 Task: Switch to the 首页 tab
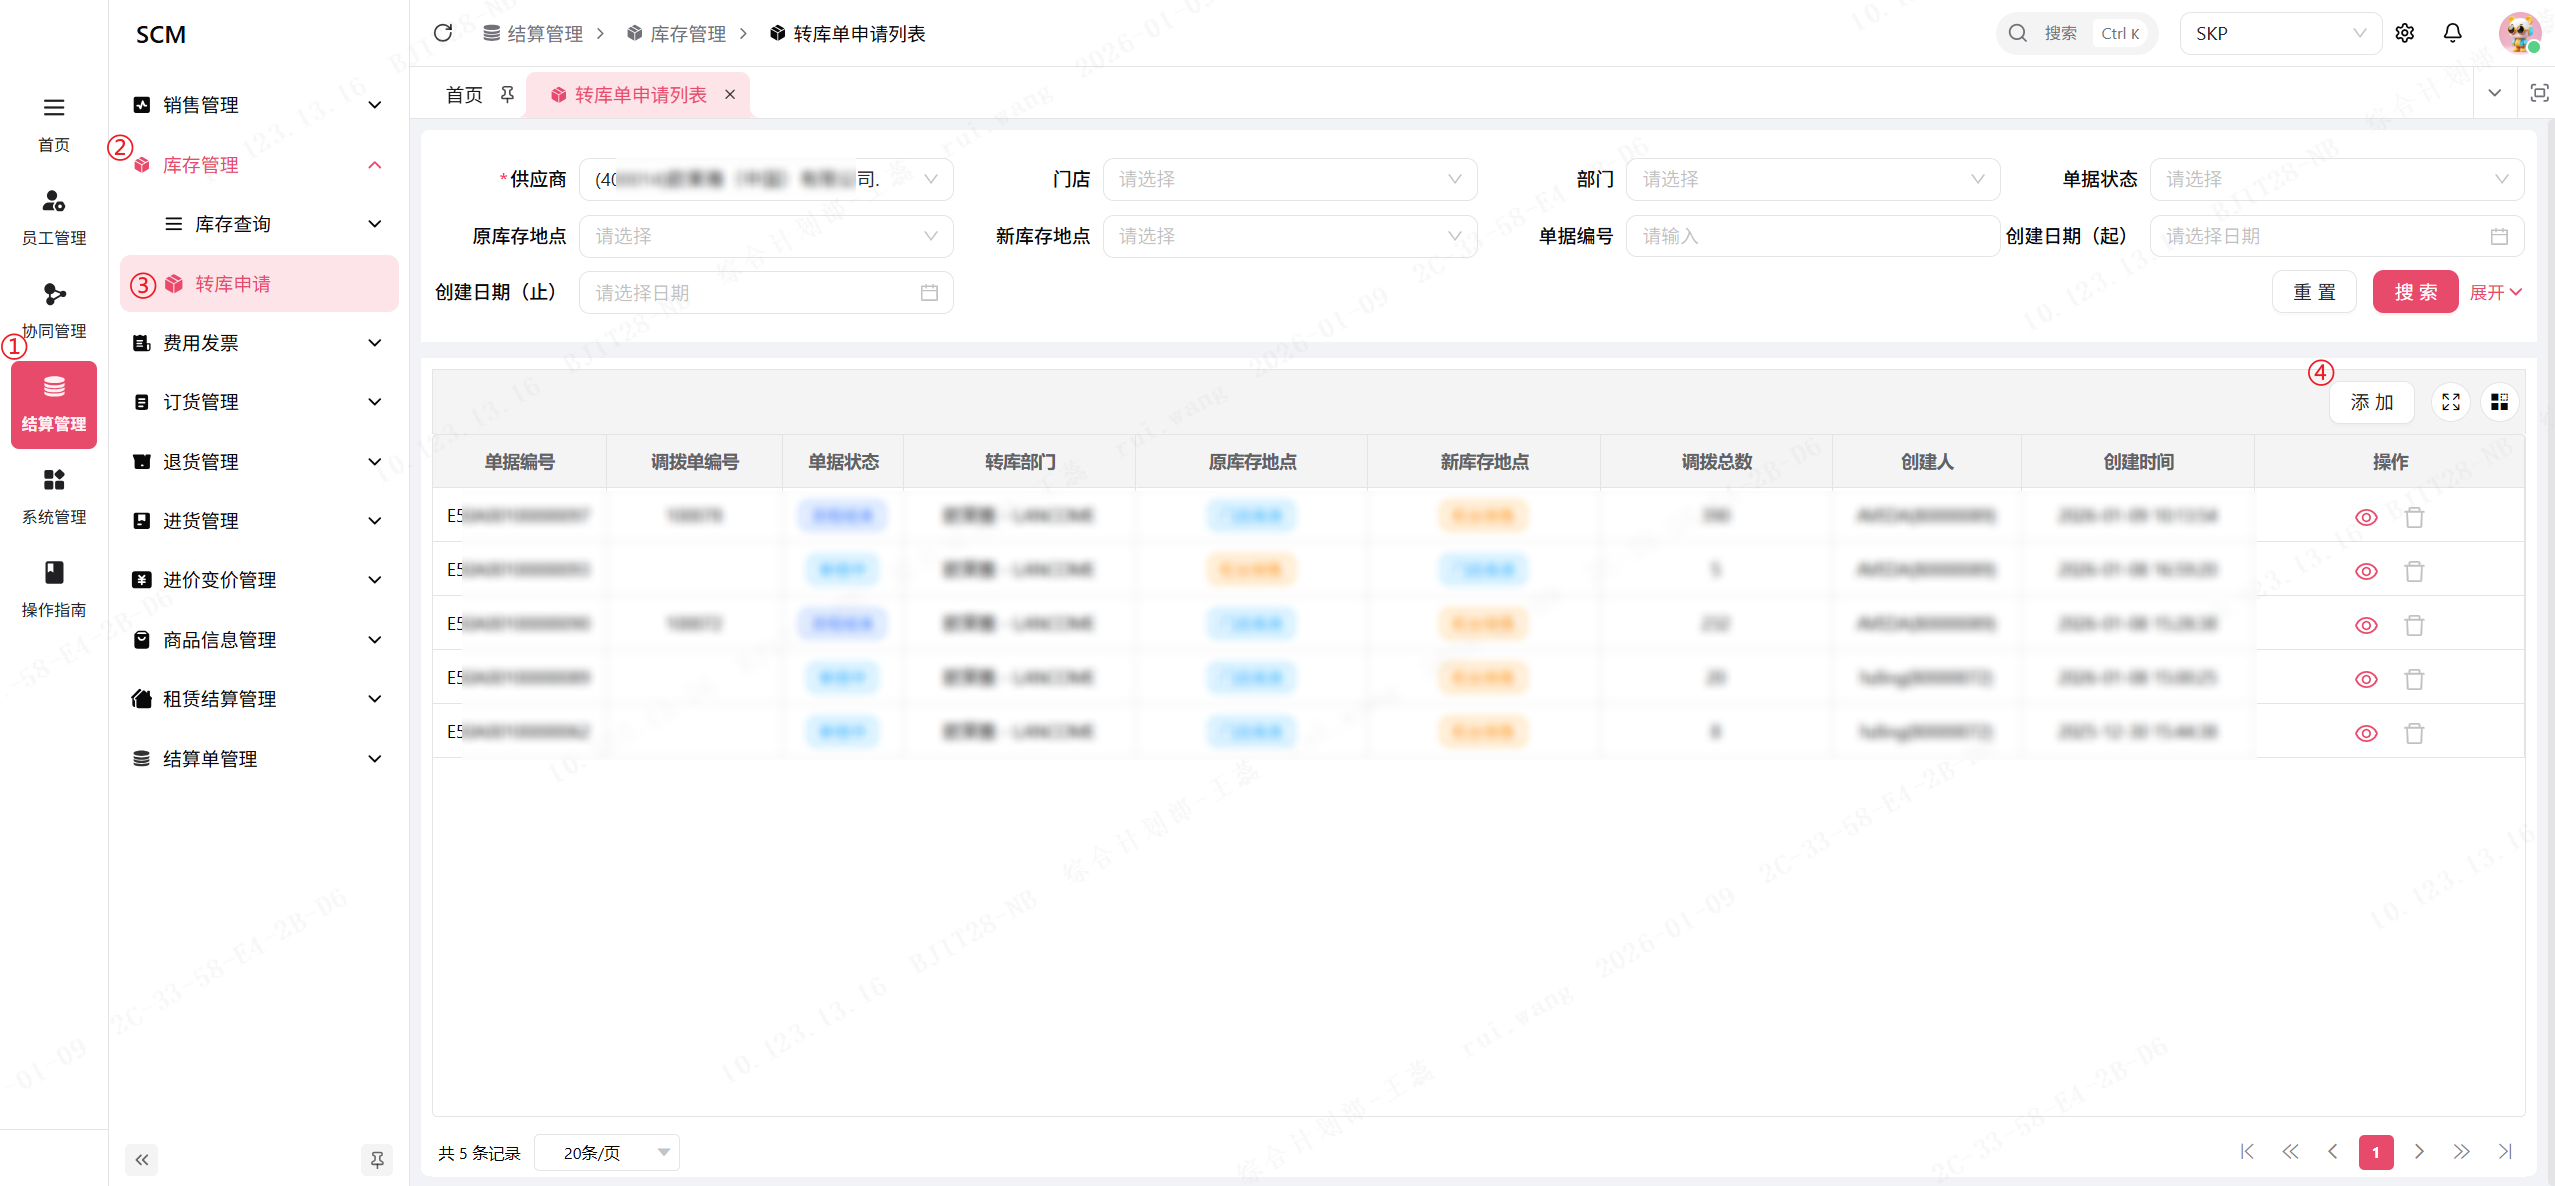coord(464,94)
